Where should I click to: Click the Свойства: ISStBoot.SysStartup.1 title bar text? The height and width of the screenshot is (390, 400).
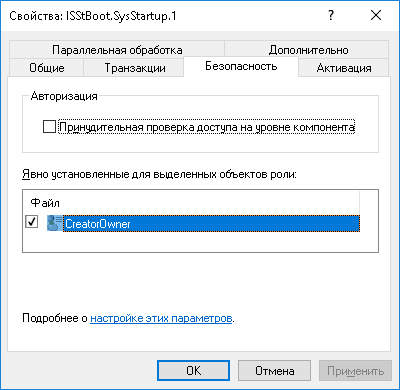click(x=93, y=16)
